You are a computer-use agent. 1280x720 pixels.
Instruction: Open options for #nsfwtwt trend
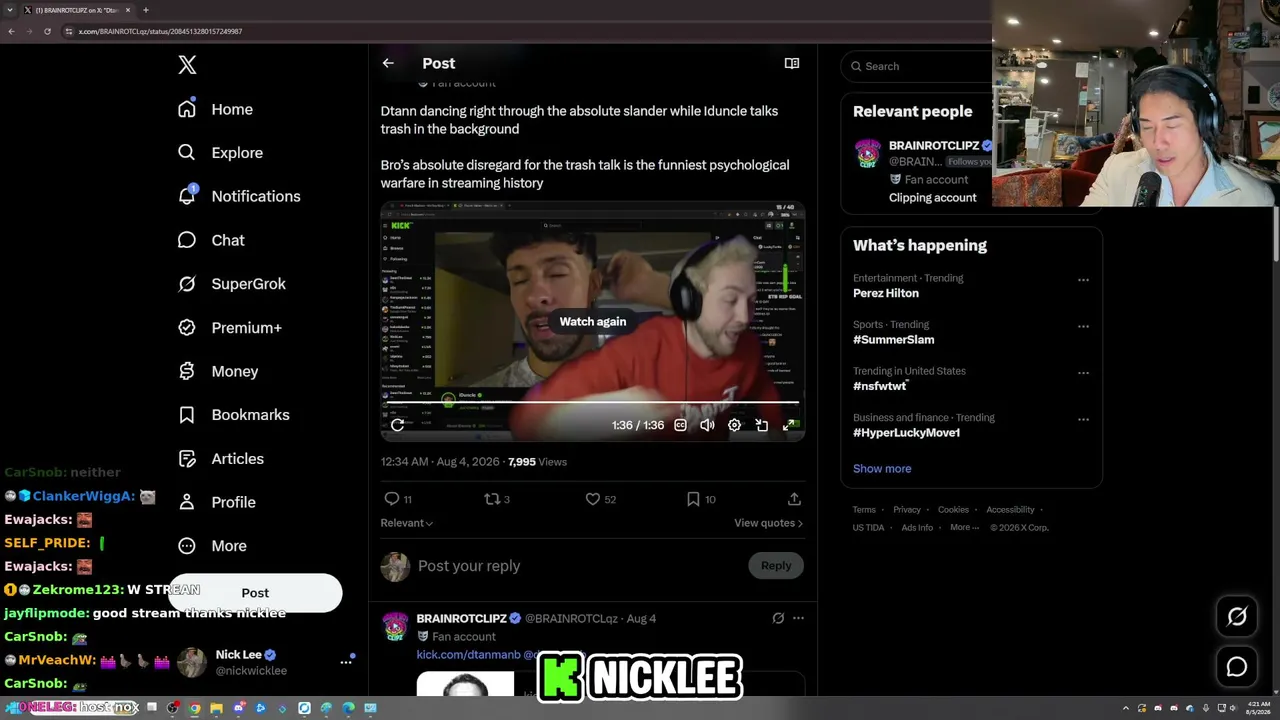1083,373
